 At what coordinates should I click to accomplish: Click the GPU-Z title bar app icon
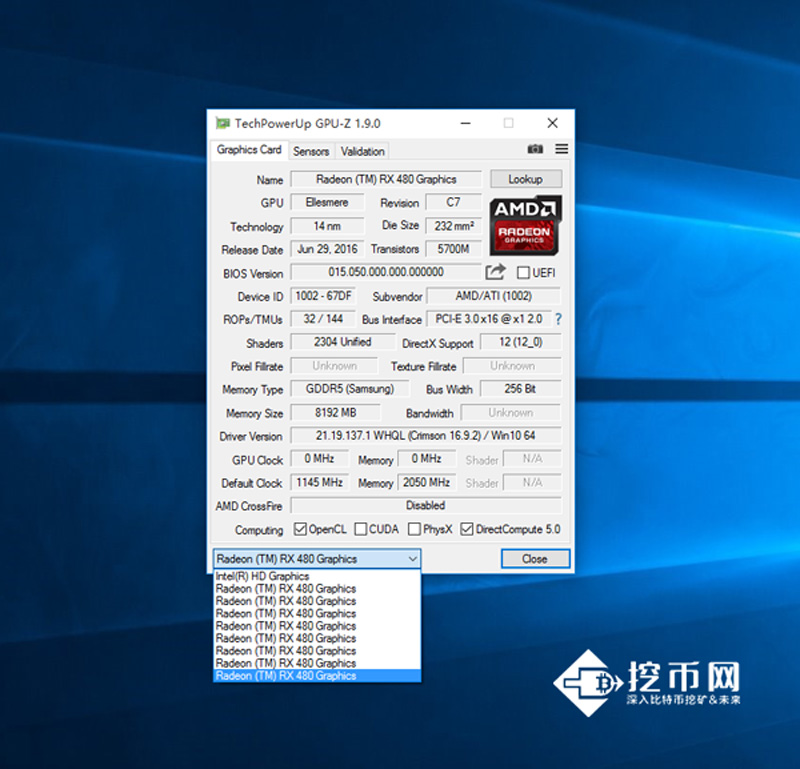tap(222, 123)
